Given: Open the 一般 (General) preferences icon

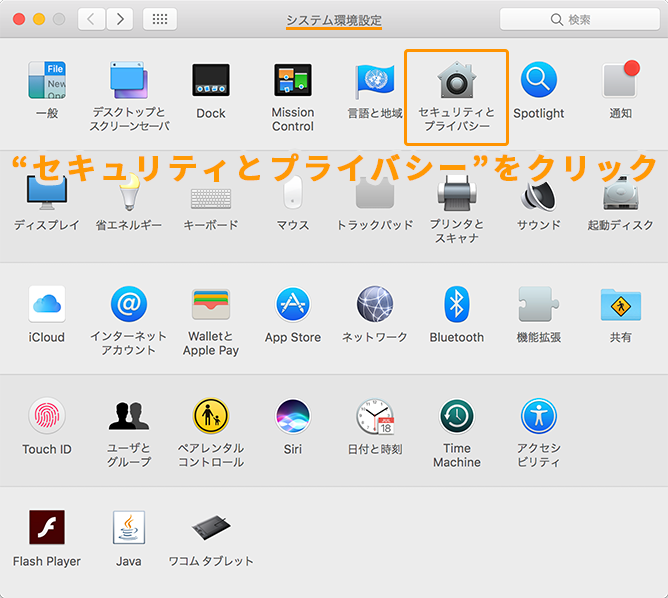Looking at the screenshot, I should (x=47, y=80).
